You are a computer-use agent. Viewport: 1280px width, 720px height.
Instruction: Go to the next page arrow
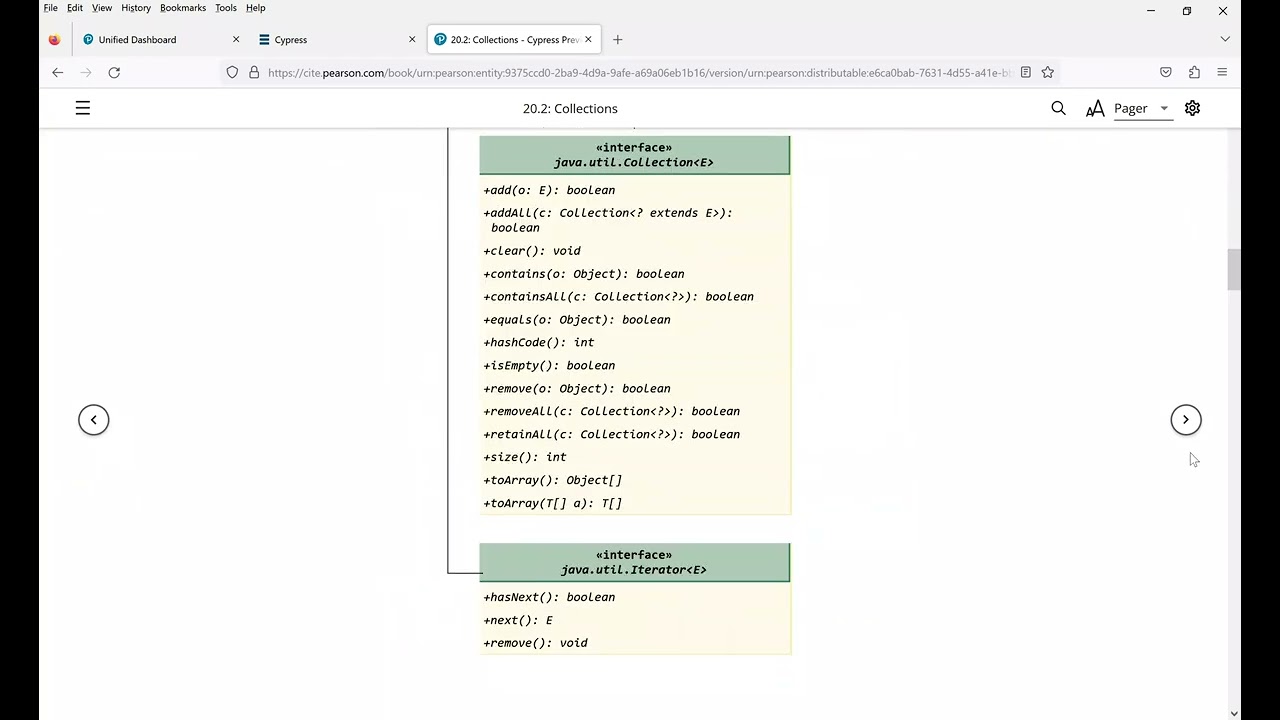pos(1186,420)
